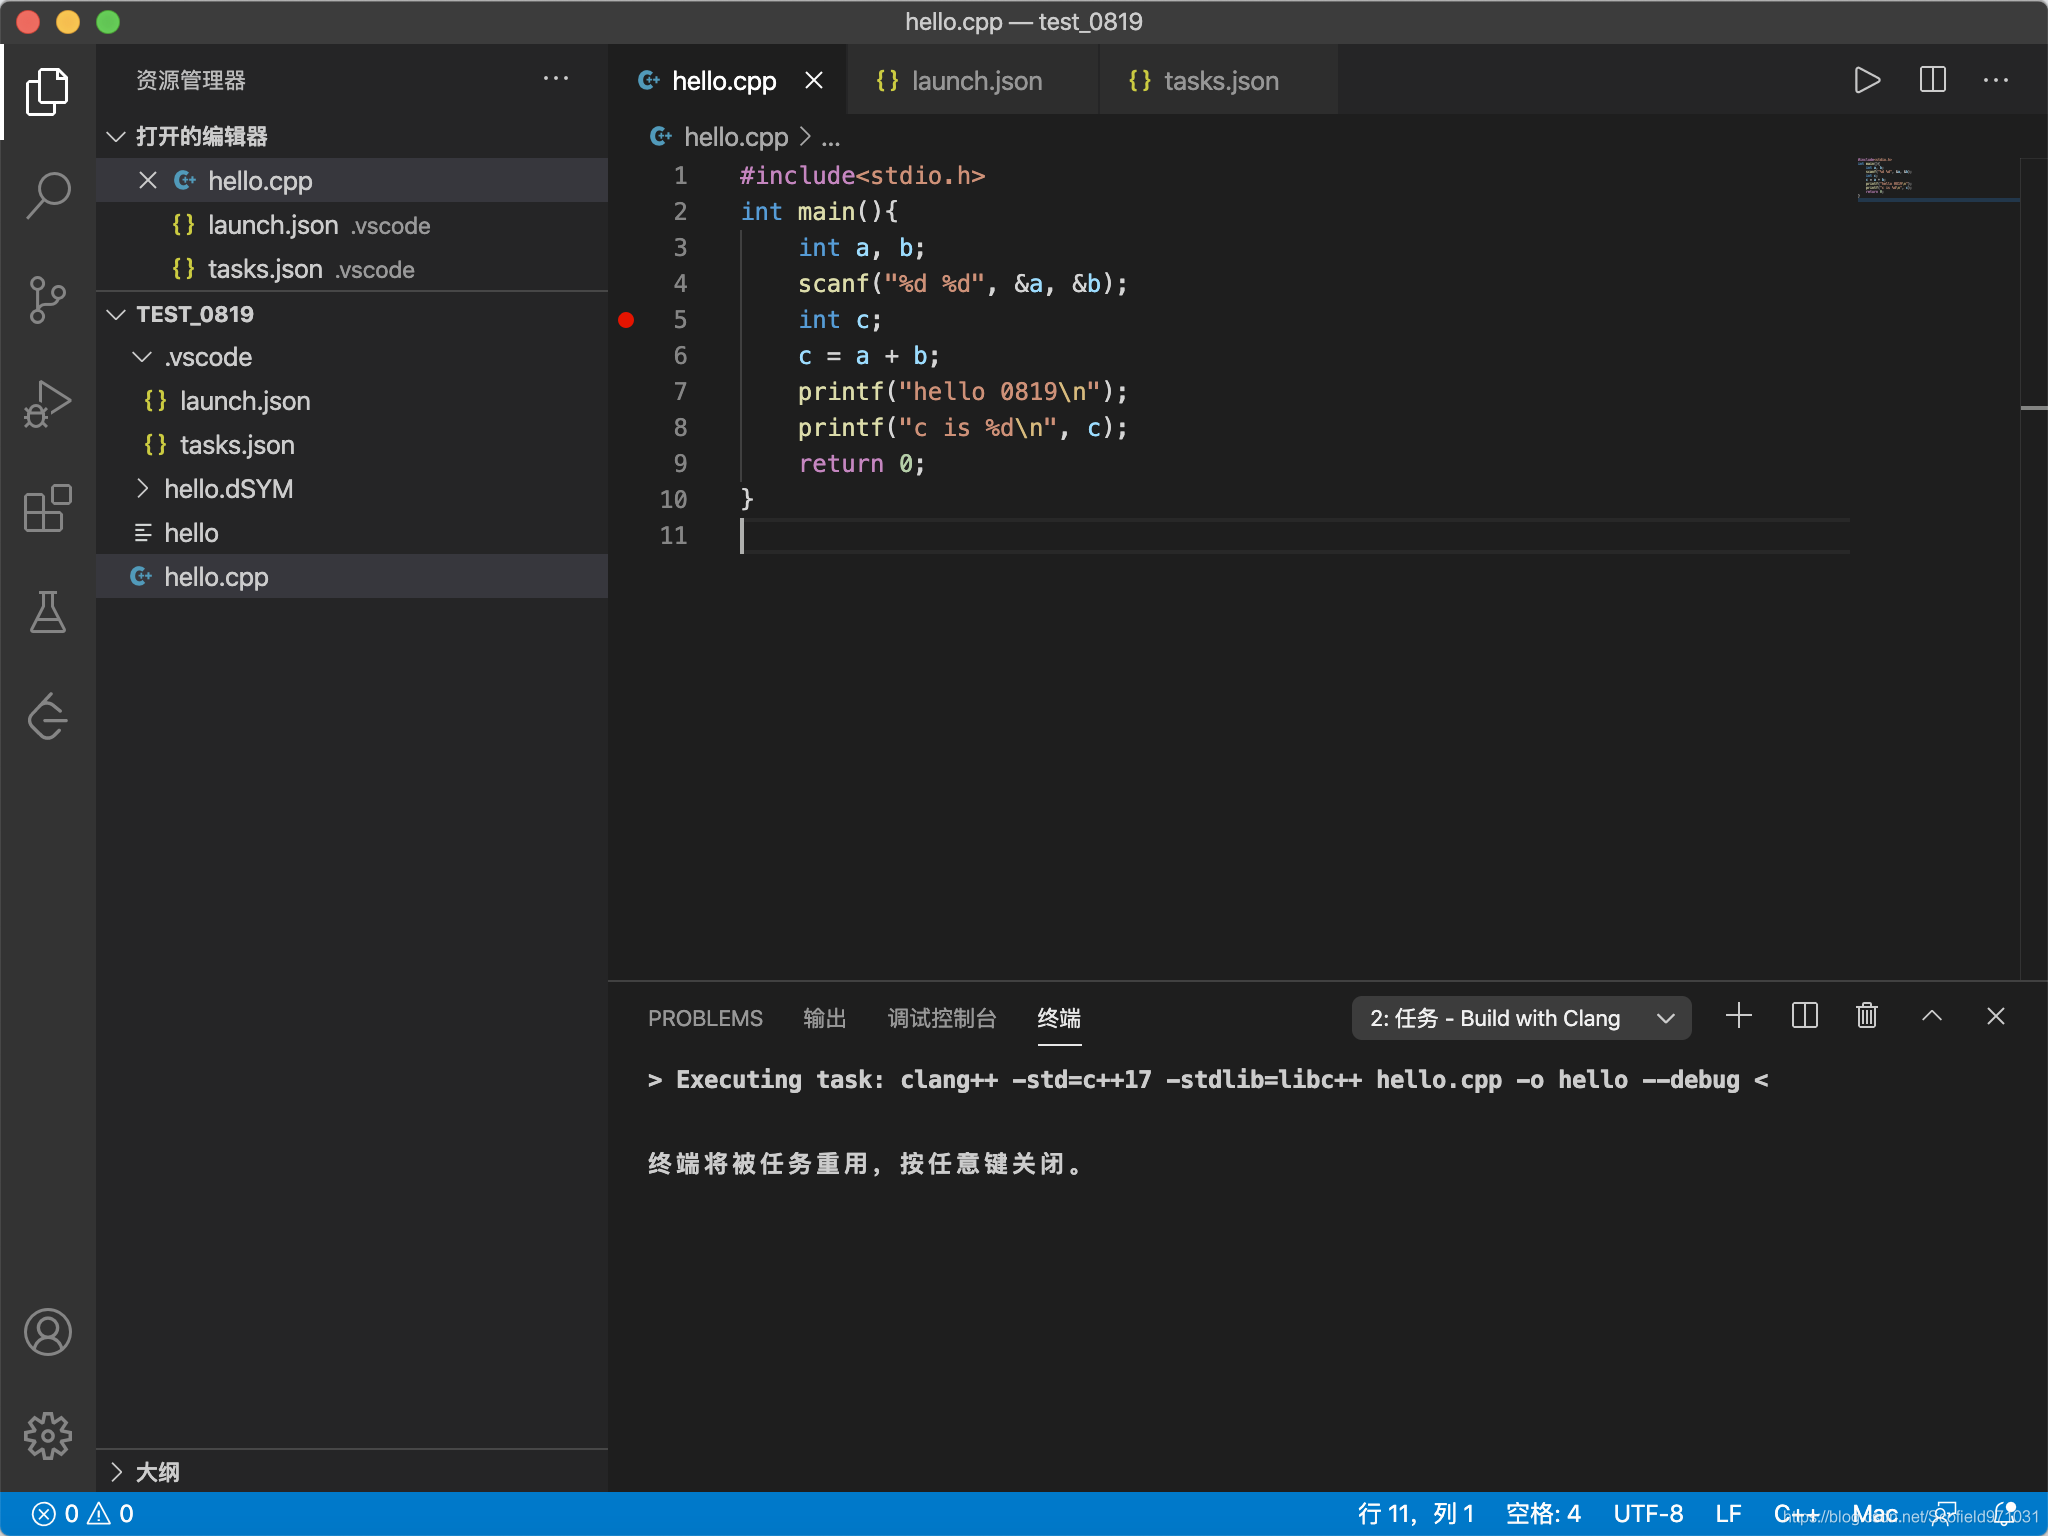2048x1536 pixels.
Task: Close the bottom panel
Action: (x=1996, y=1016)
